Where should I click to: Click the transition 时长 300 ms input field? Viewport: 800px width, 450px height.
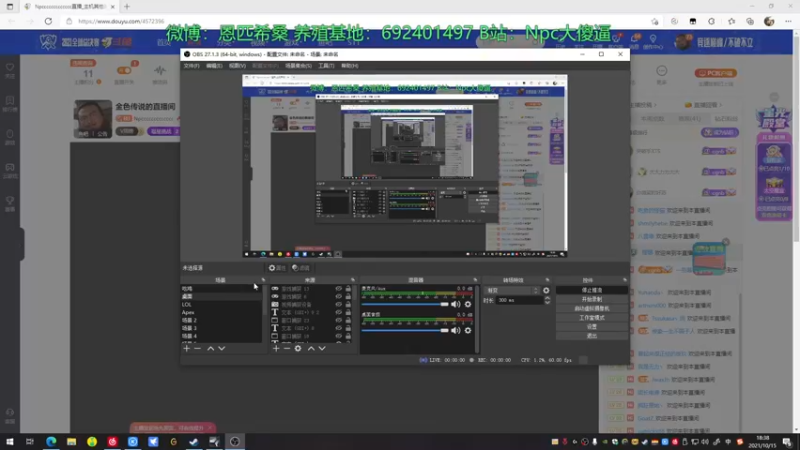[519, 301]
